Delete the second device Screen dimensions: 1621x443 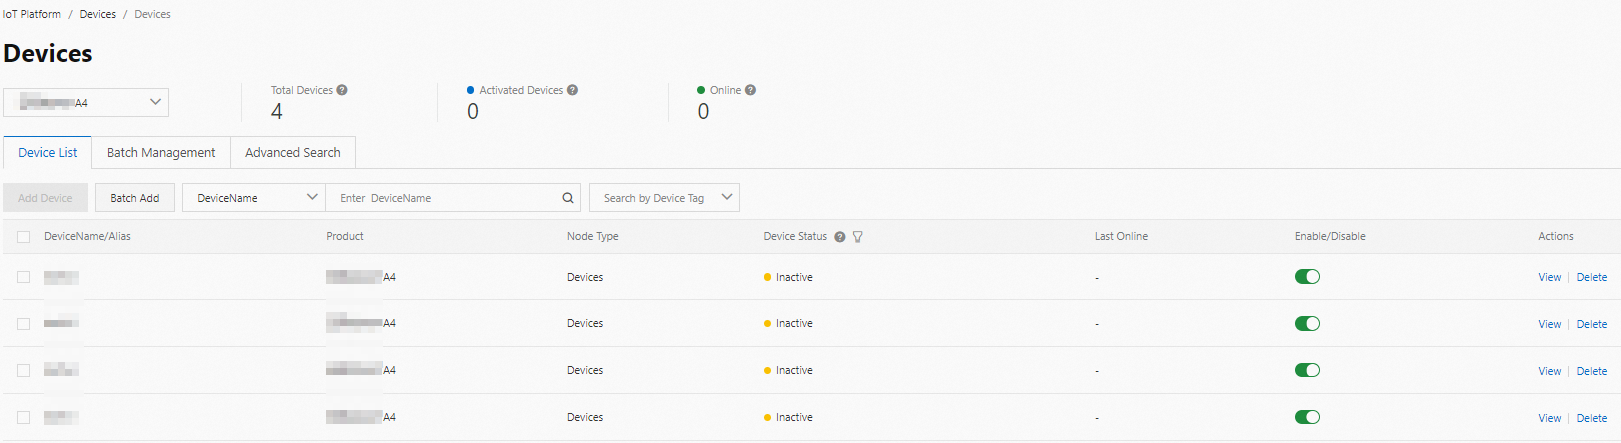click(1592, 324)
